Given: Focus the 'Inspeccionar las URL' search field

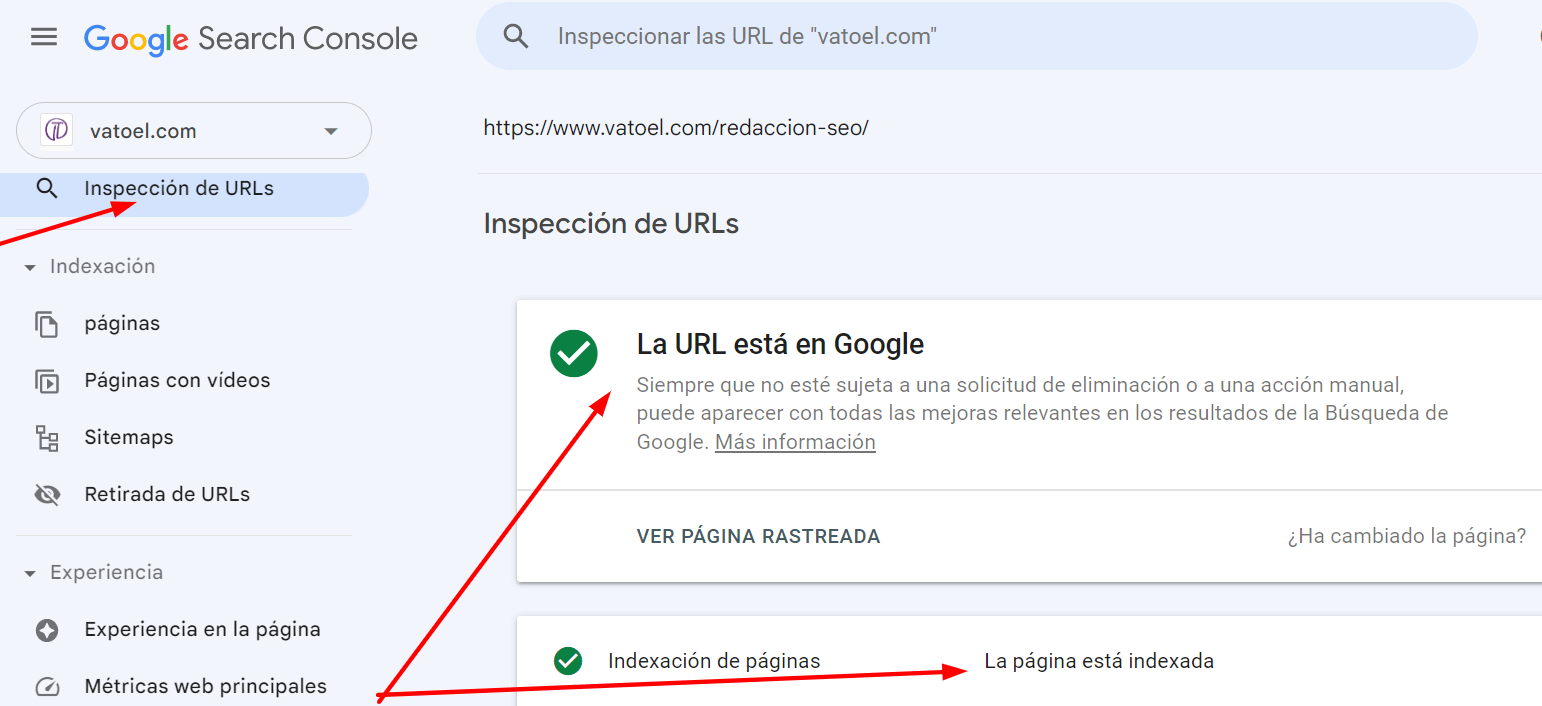Looking at the screenshot, I should coord(977,36).
